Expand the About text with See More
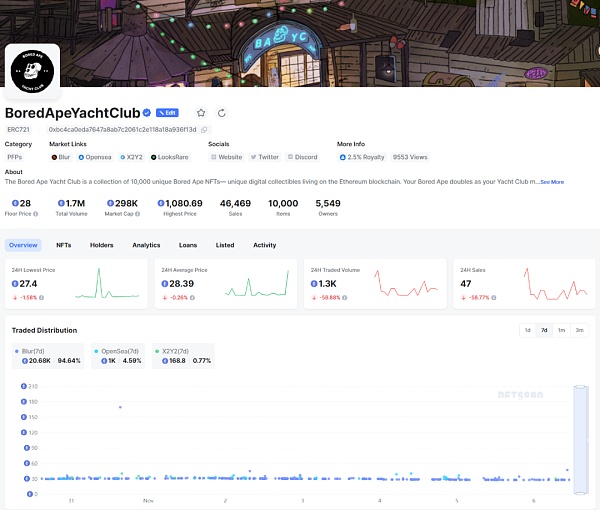Screen dimensions: 600x510 point(552,182)
